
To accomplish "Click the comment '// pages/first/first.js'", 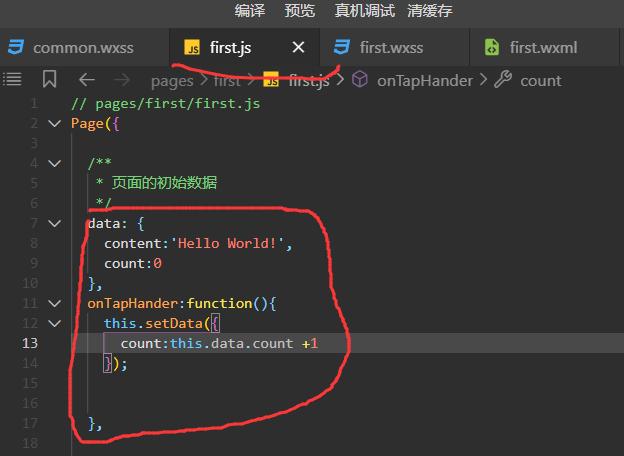I will click(x=166, y=104).
